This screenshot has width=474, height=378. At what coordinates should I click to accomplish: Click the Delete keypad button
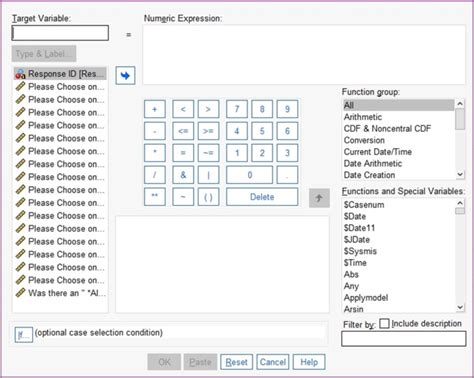pyautogui.click(x=262, y=197)
